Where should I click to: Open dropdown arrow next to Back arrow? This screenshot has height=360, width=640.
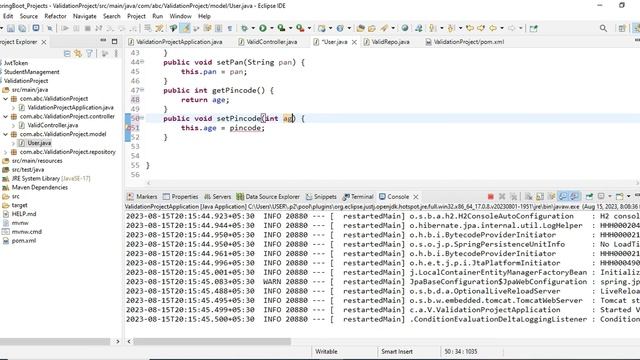(x=502, y=28)
